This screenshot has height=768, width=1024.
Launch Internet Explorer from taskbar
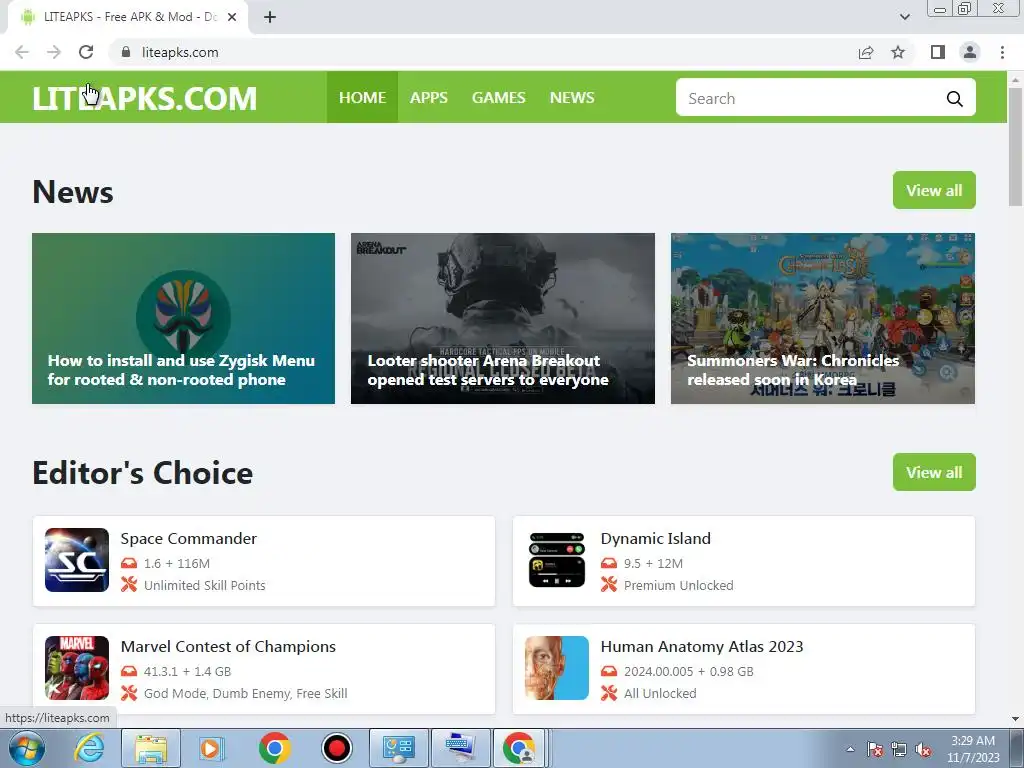tap(88, 748)
